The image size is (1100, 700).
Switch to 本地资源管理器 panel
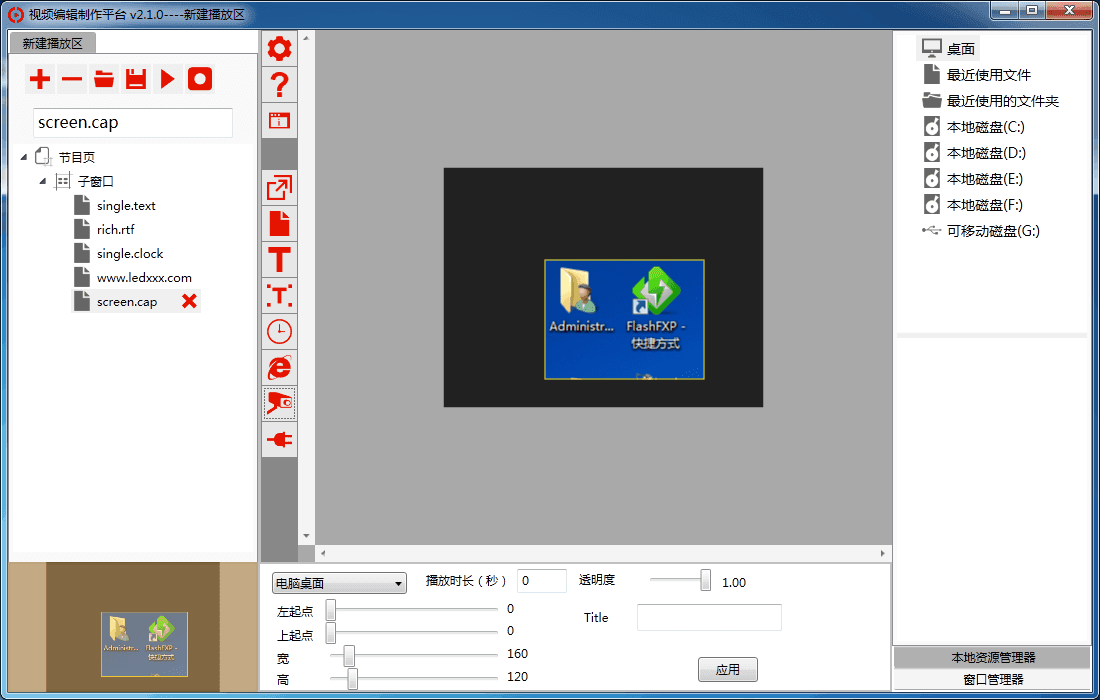(992, 657)
